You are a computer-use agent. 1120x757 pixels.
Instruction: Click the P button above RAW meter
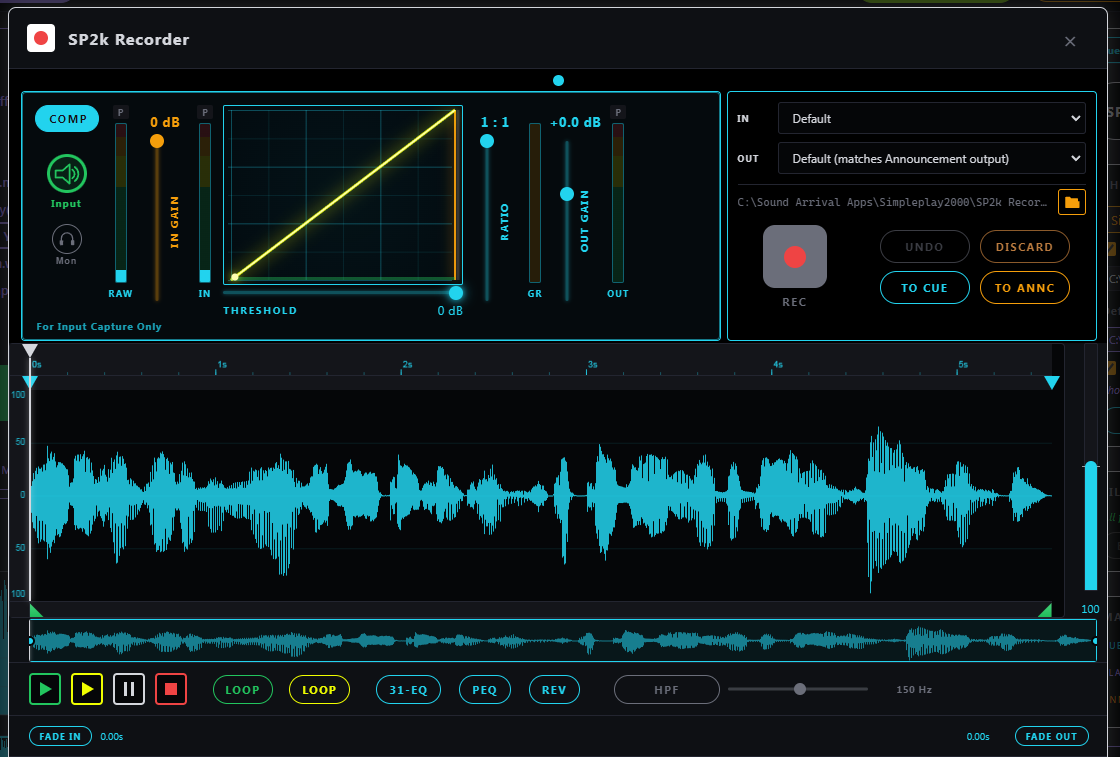(121, 113)
